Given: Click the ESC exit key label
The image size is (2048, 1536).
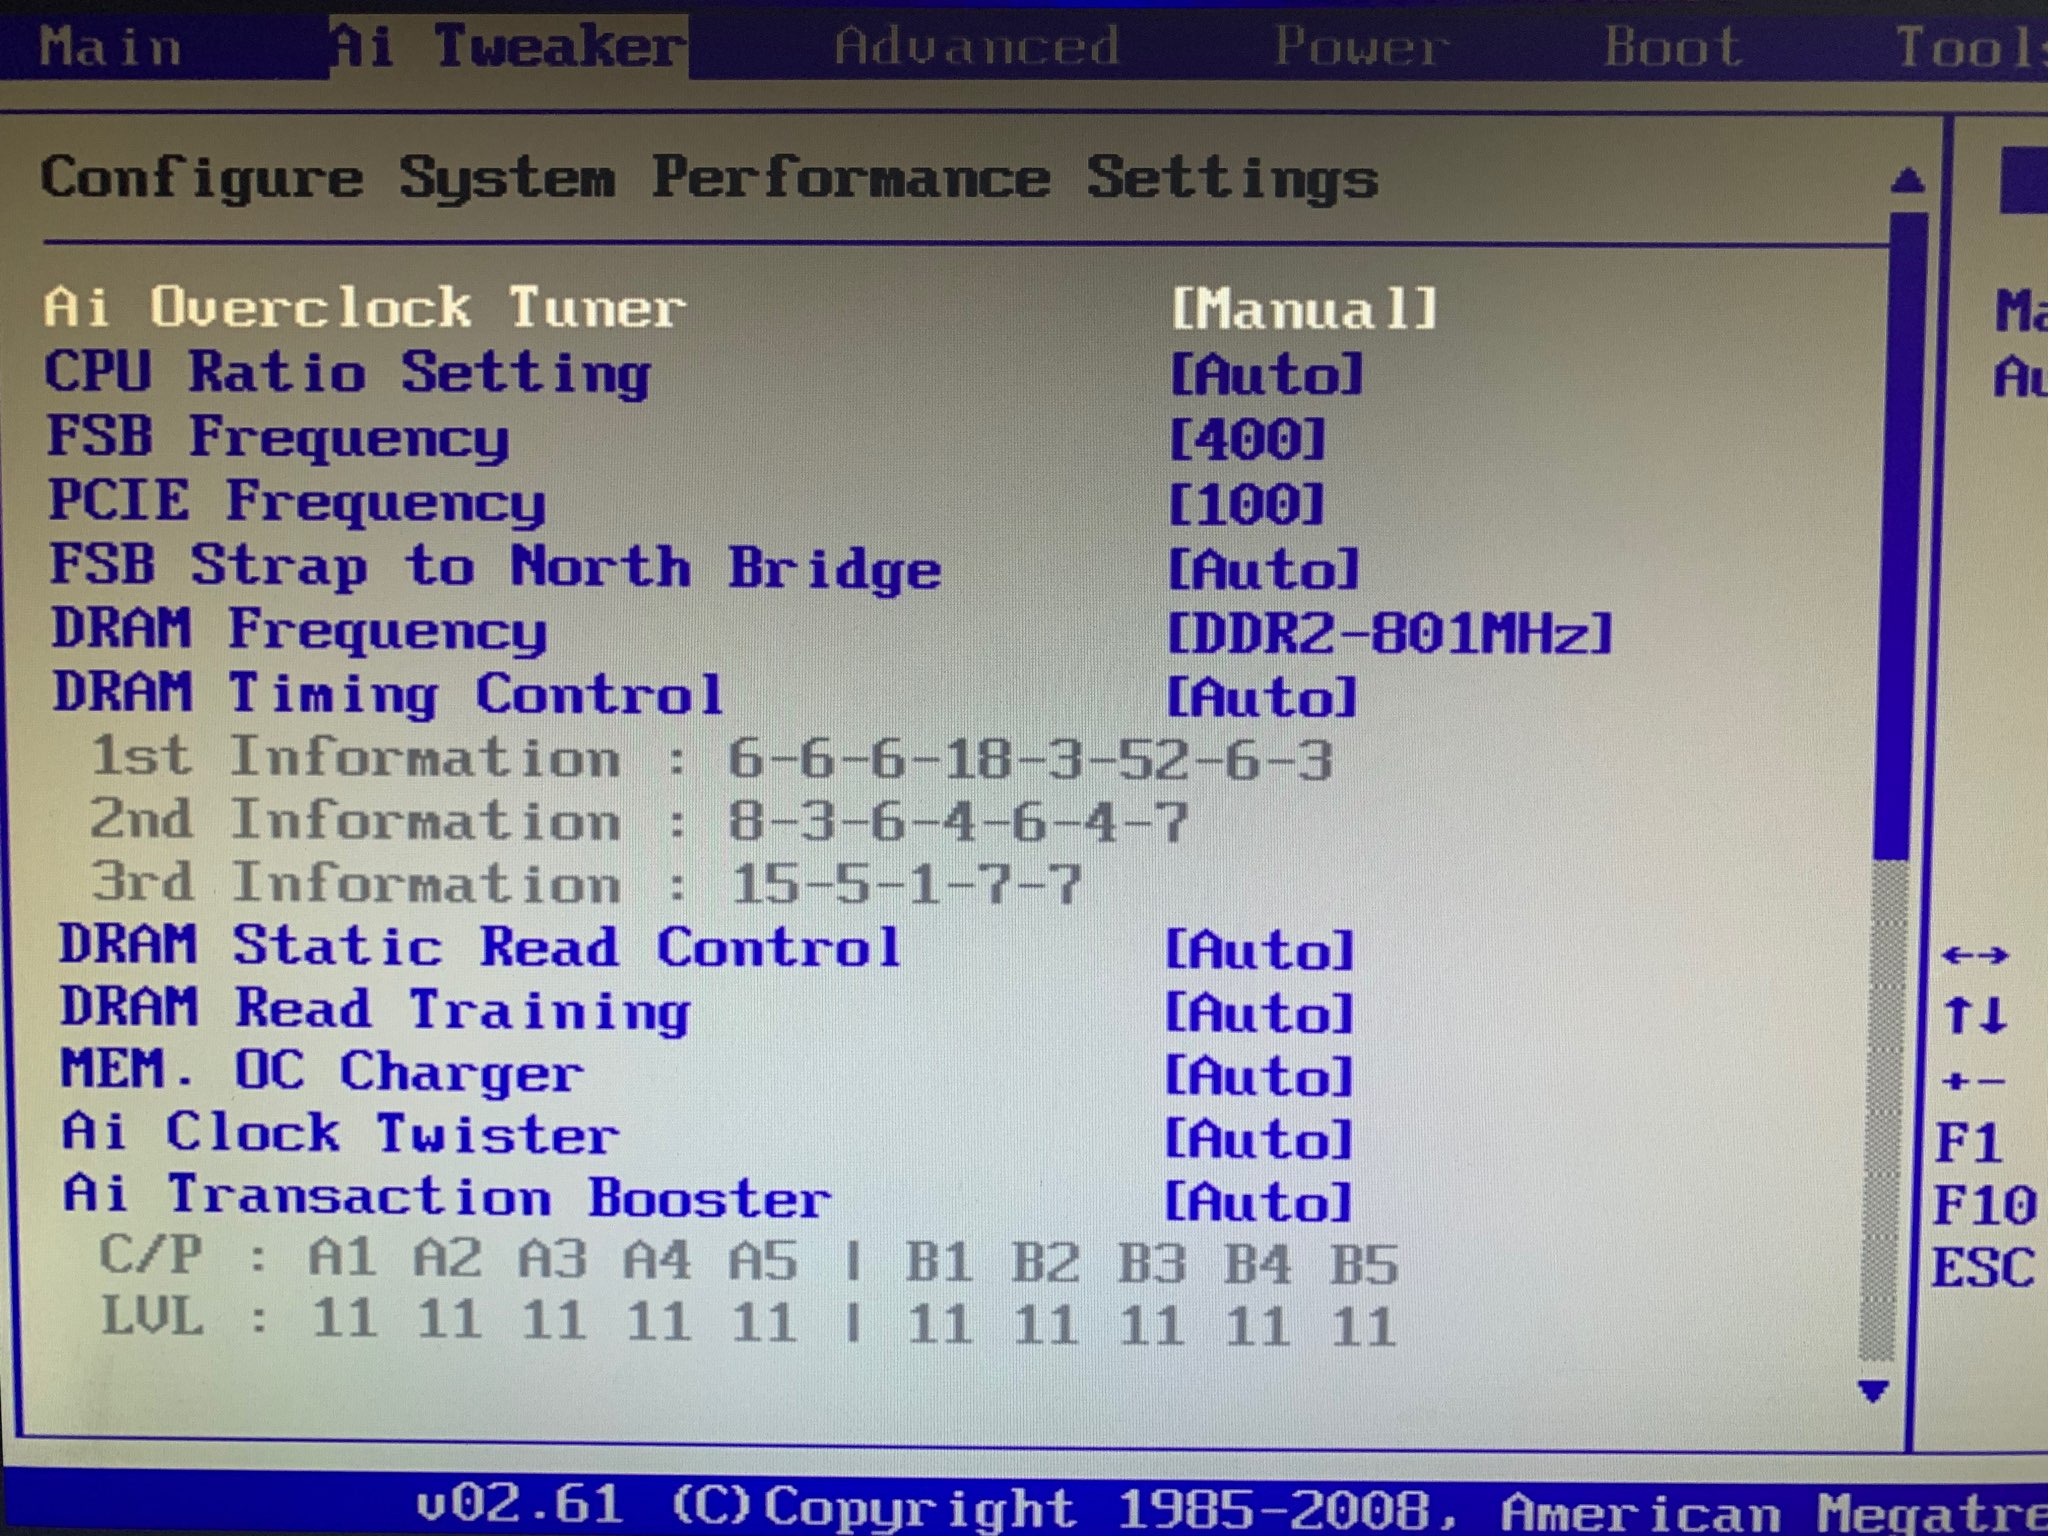Looking at the screenshot, I should [x=1982, y=1268].
